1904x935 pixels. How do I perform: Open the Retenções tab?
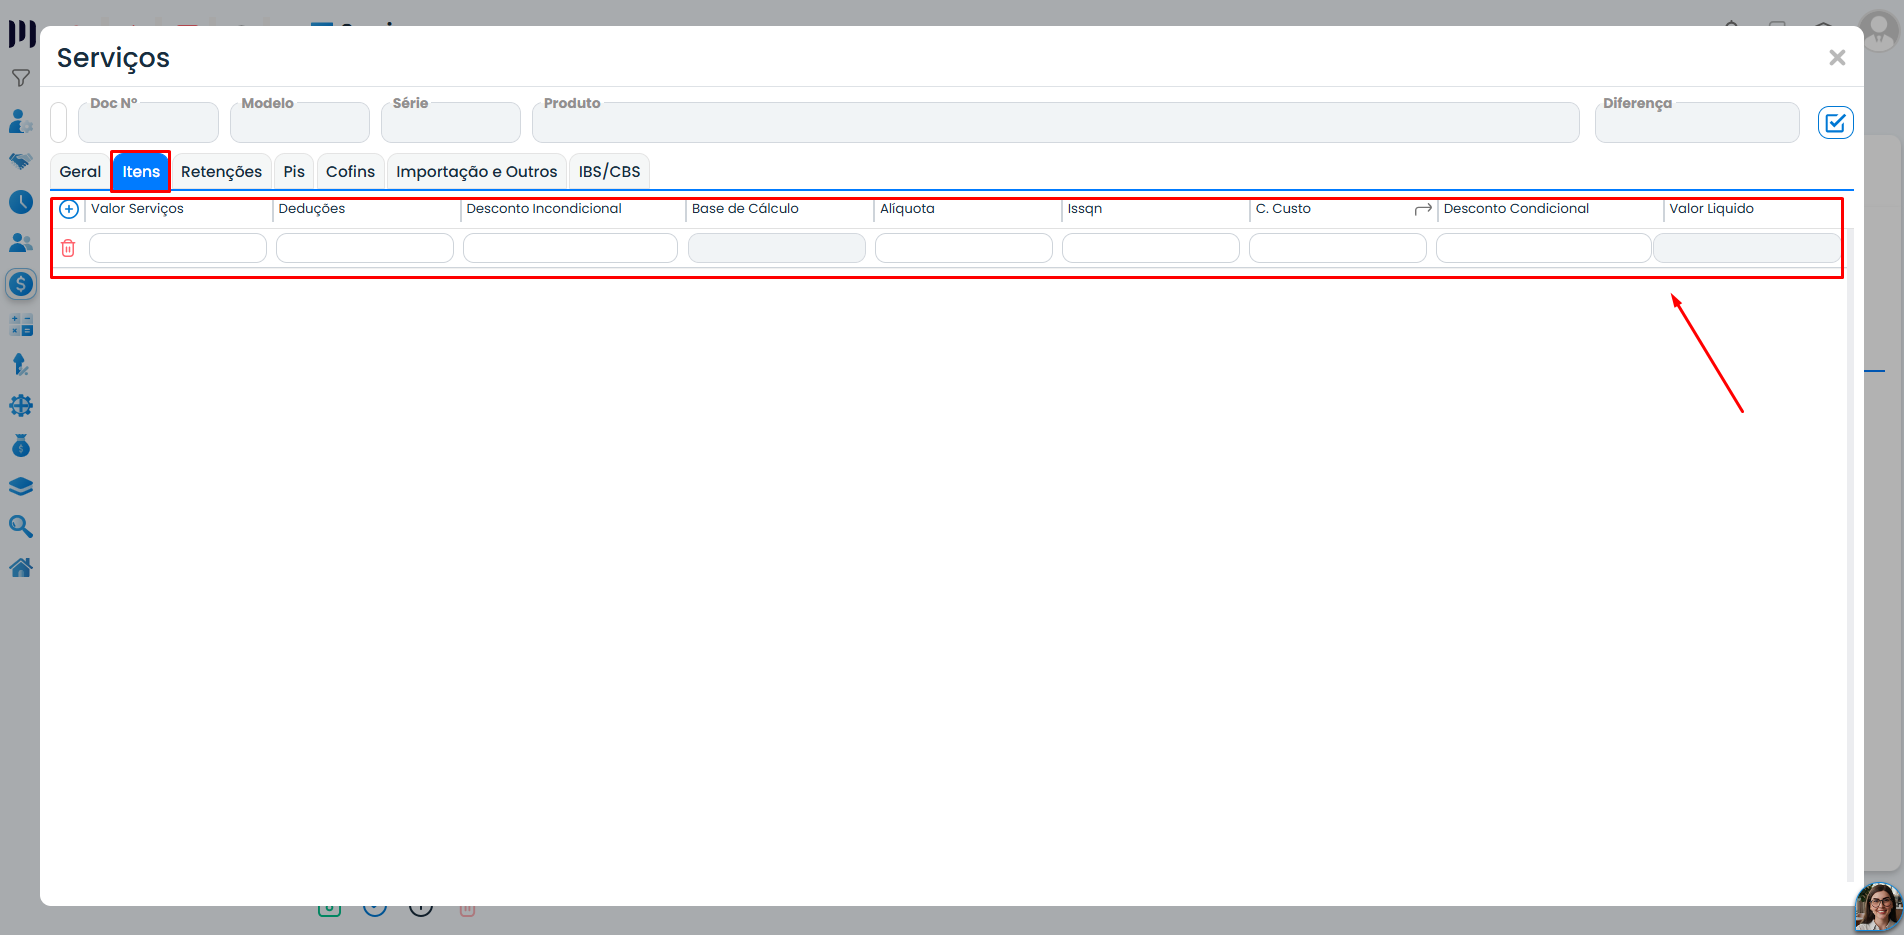coord(221,172)
